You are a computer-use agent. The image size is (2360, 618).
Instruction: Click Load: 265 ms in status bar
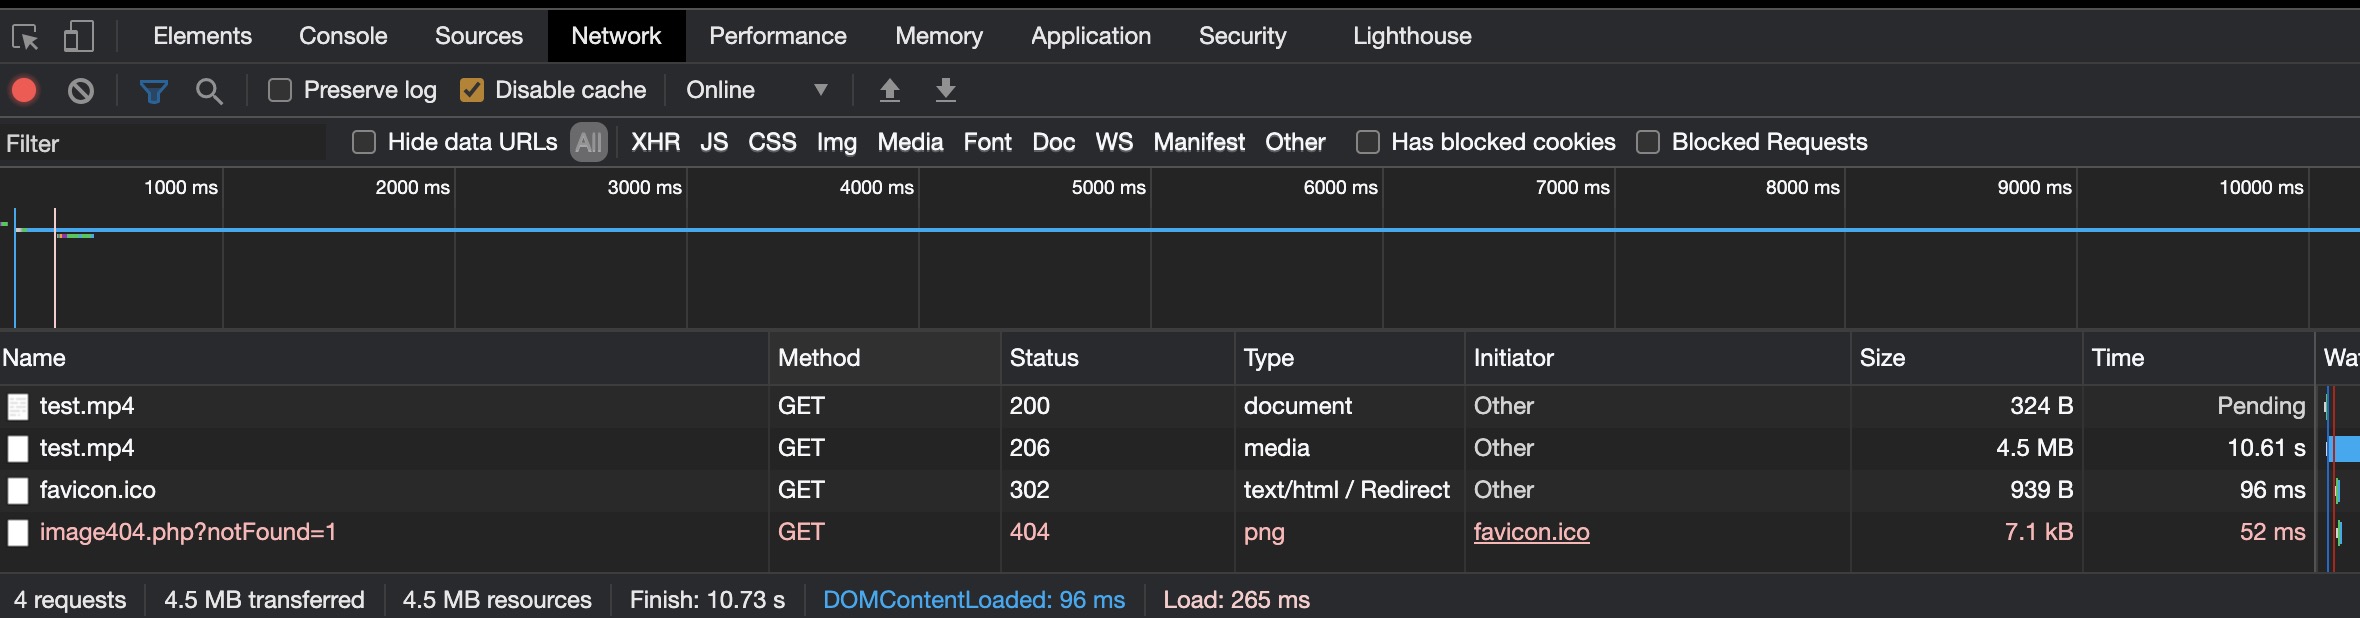[1236, 600]
